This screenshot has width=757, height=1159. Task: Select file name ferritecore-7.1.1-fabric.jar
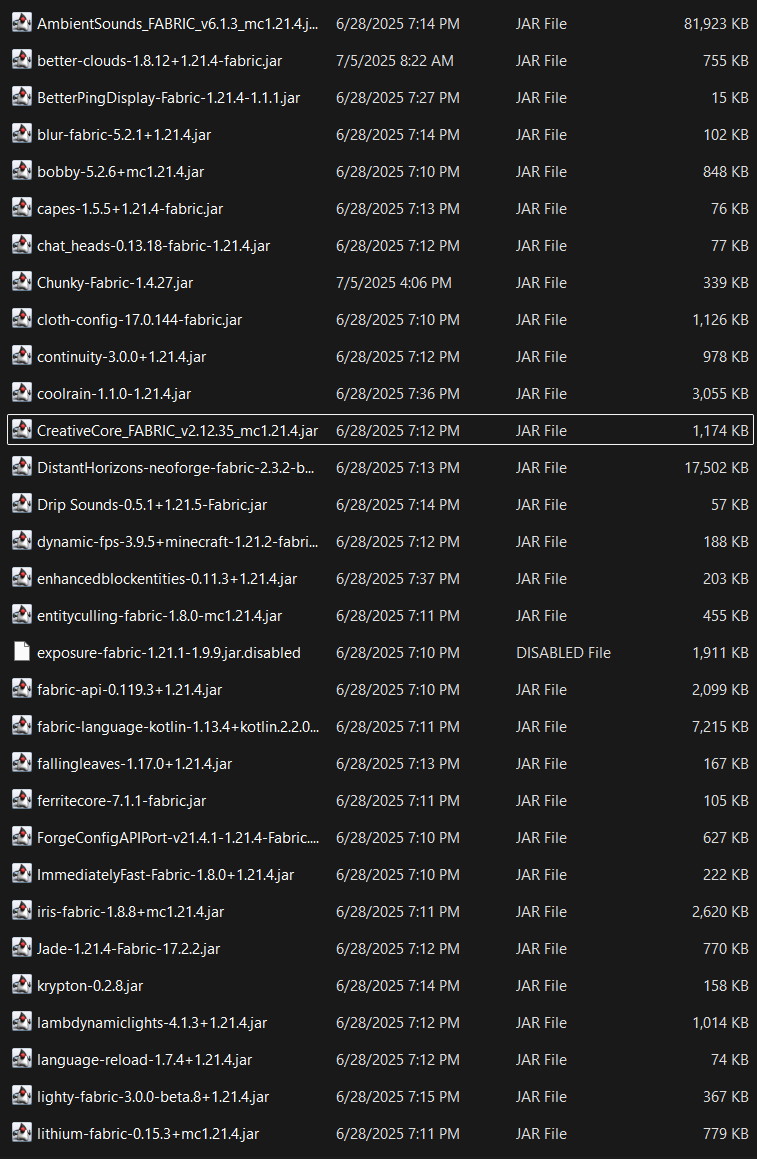click(121, 801)
